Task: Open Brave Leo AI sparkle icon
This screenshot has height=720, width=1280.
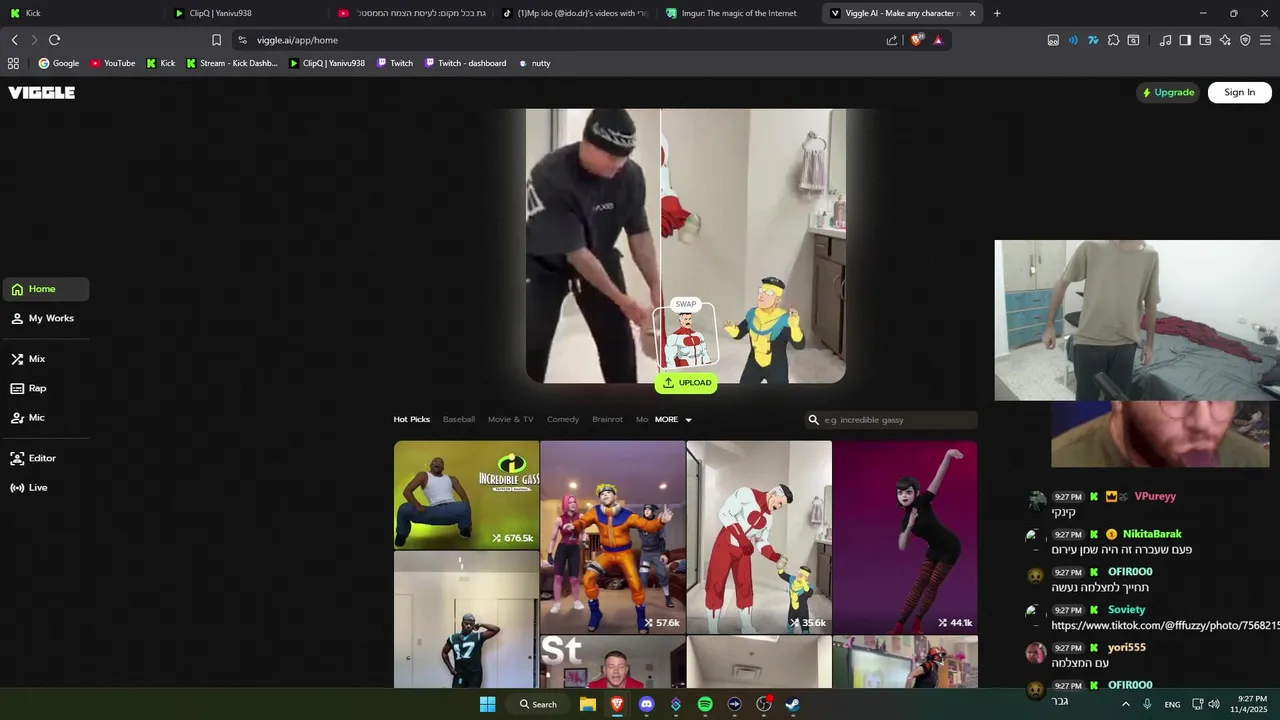Action: coord(1225,40)
